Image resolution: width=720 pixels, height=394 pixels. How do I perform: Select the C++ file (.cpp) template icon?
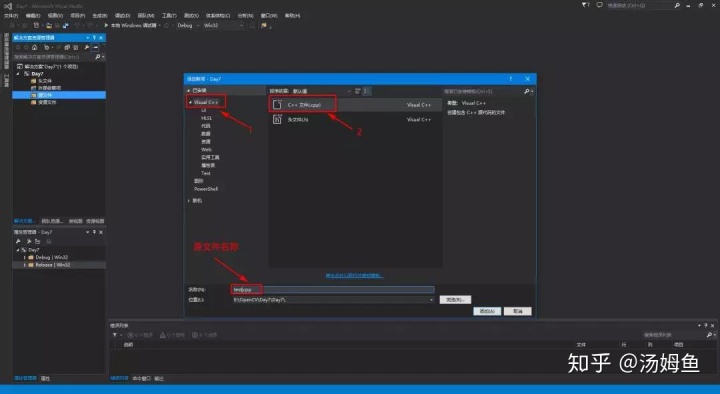click(x=277, y=105)
